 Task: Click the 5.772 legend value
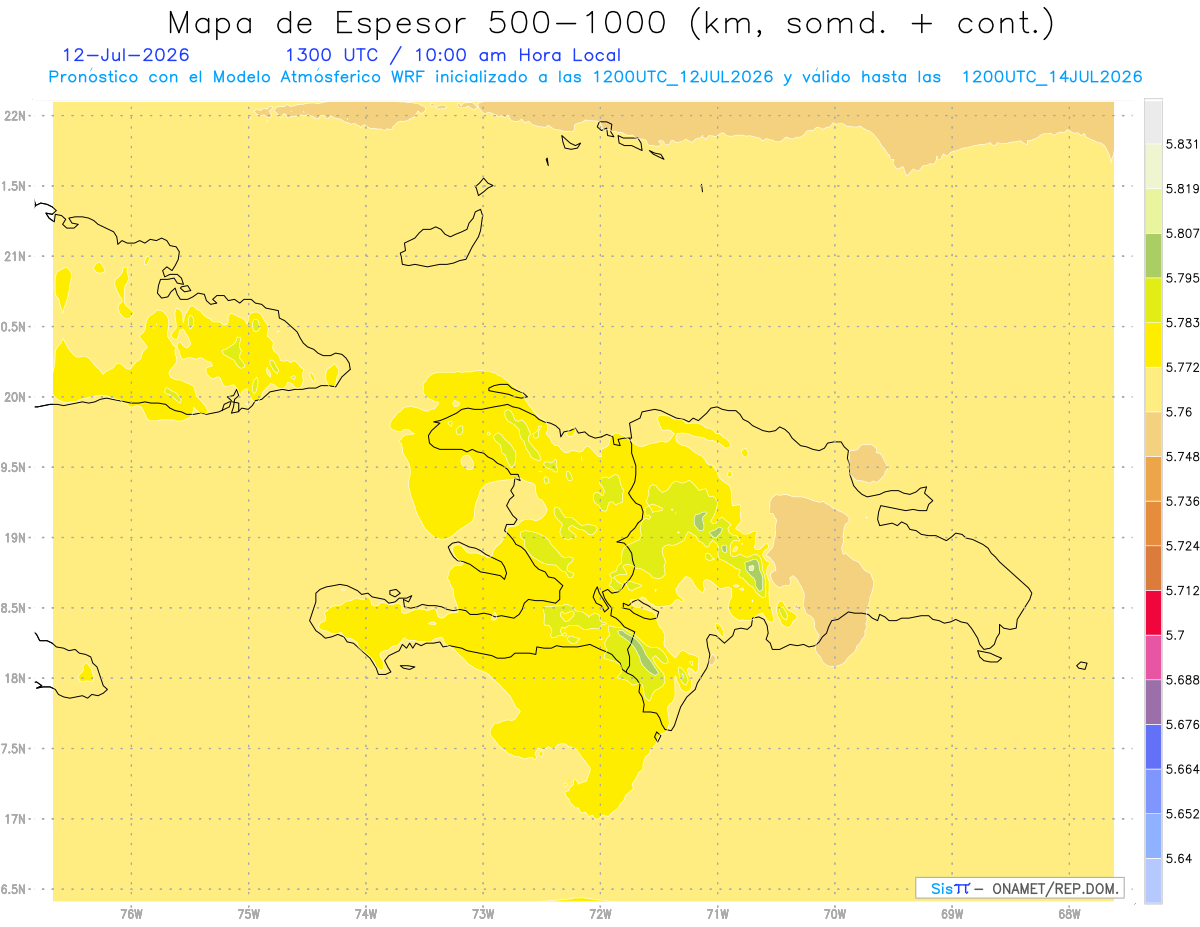pyautogui.click(x=1182, y=367)
